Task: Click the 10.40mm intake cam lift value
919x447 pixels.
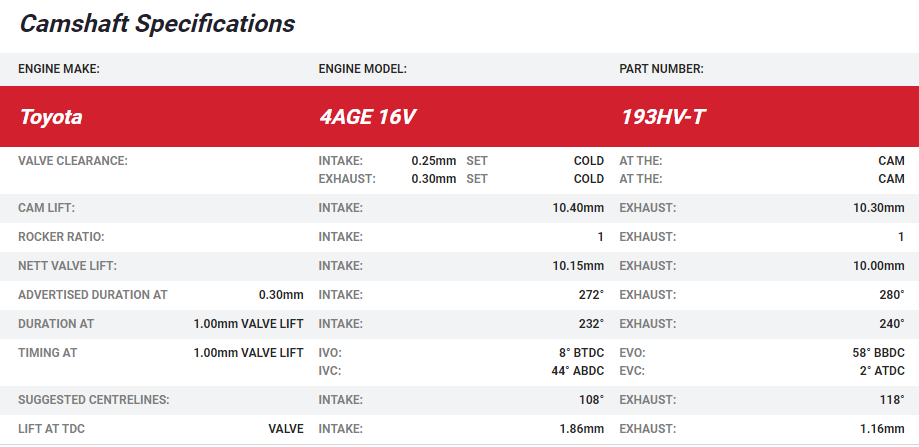Action: point(578,208)
